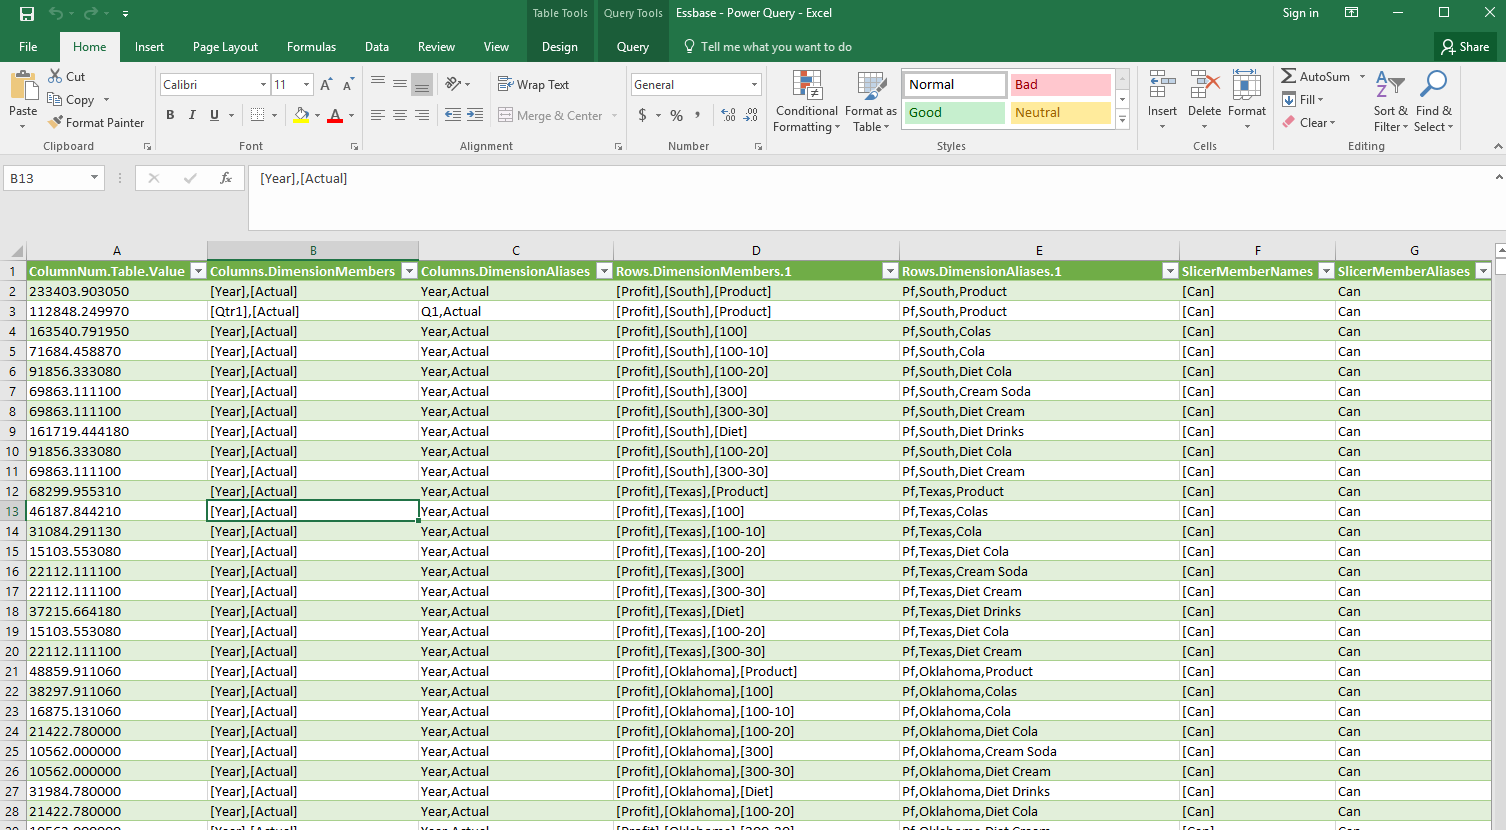Switch to the Query ribbon tab

pos(632,46)
